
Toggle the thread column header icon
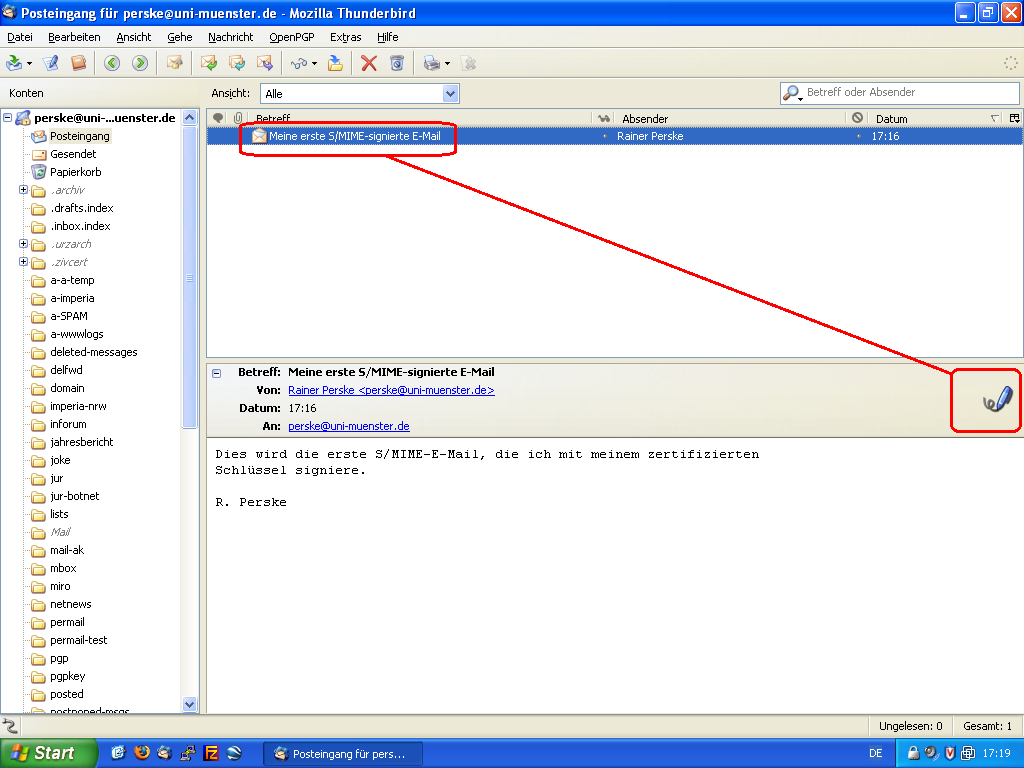click(x=218, y=118)
